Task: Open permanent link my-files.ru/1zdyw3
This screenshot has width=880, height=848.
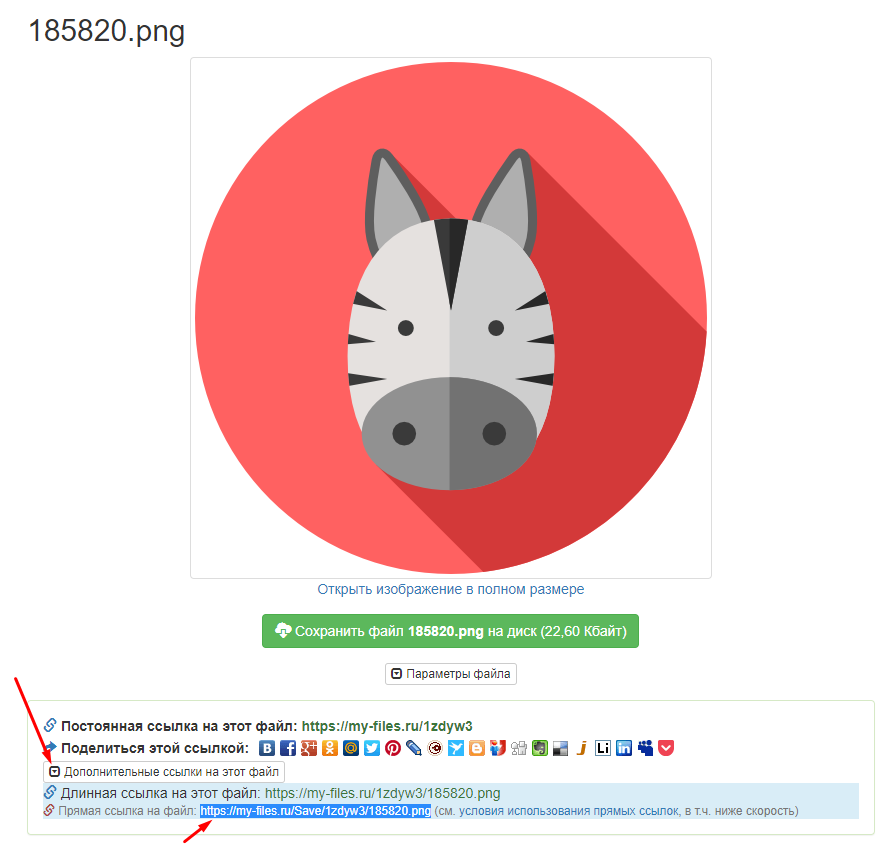Action: tap(387, 726)
